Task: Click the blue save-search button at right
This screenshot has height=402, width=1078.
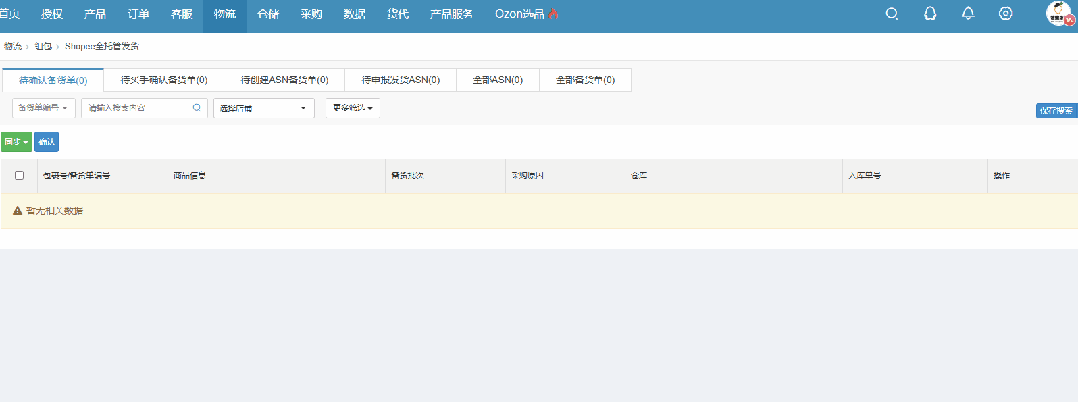Action: (x=1057, y=110)
